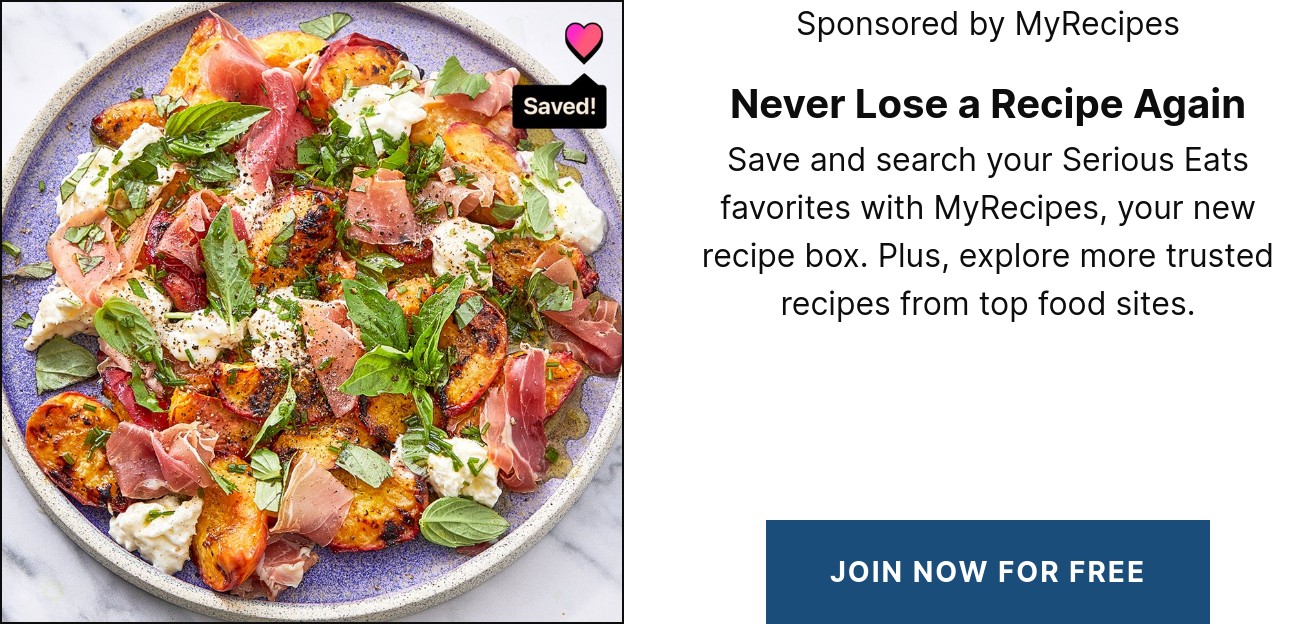Click the Sponsored by MyRecipes text
The width and height of the screenshot is (1304, 624).
[988, 24]
